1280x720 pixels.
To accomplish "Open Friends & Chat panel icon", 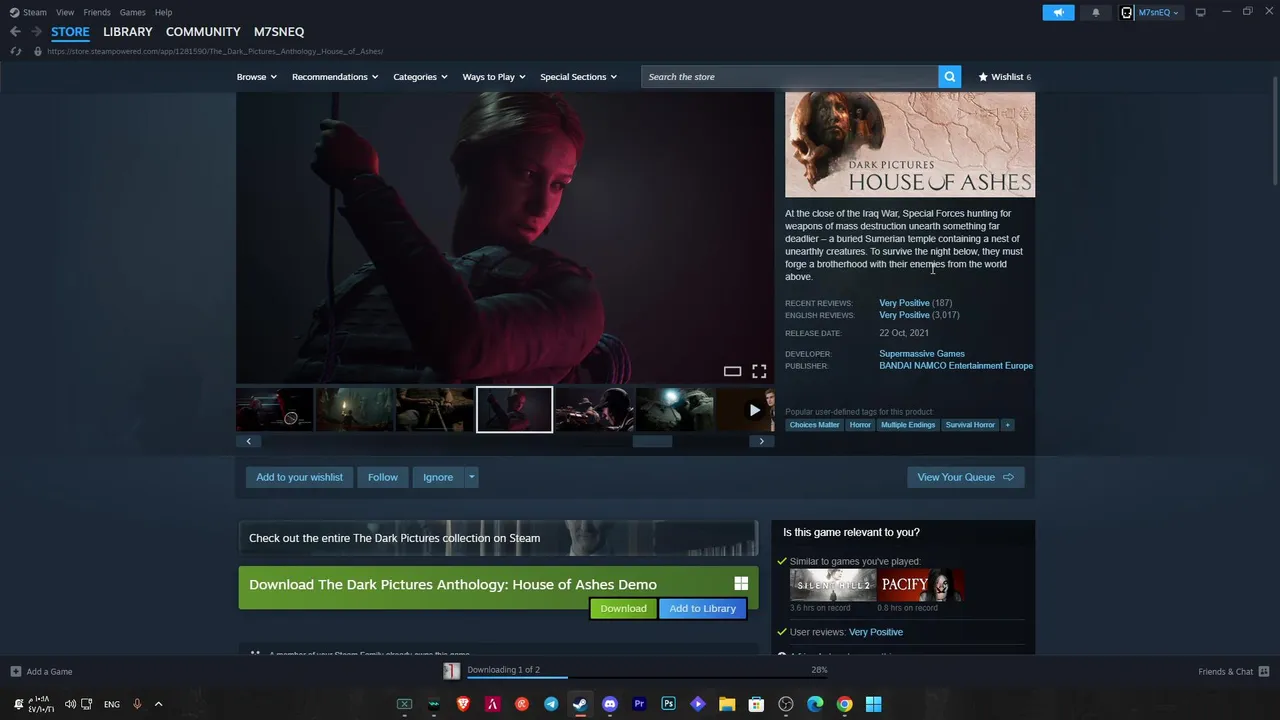I will coord(1264,671).
